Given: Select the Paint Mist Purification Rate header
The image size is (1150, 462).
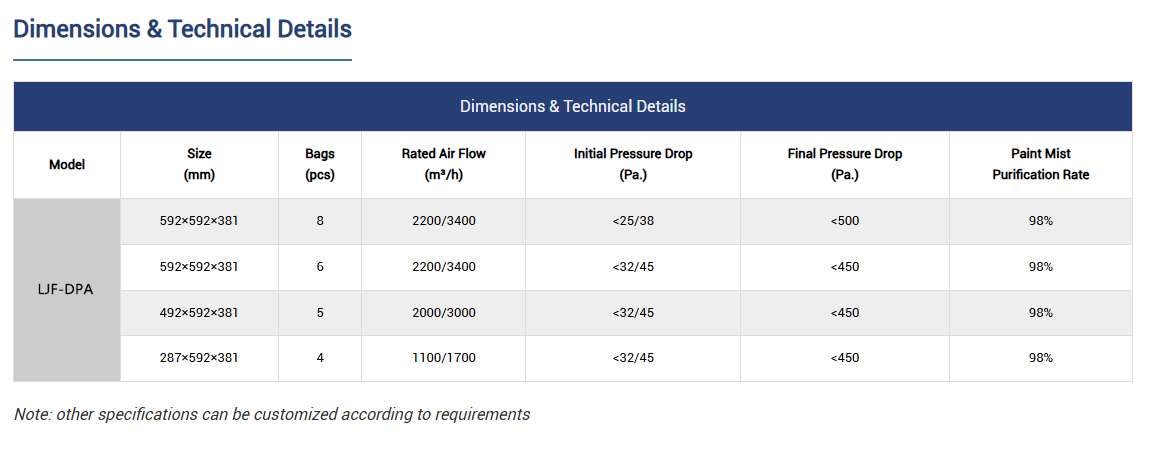Looking at the screenshot, I should point(1040,164).
